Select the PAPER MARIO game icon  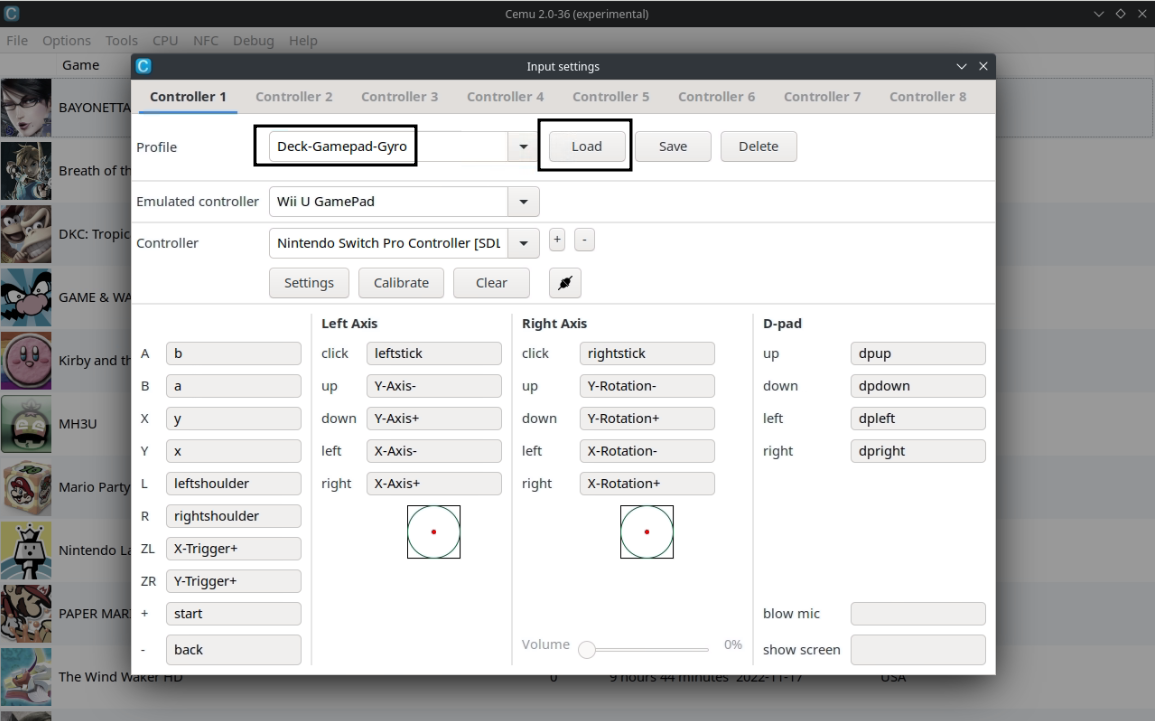pyautogui.click(x=27, y=614)
